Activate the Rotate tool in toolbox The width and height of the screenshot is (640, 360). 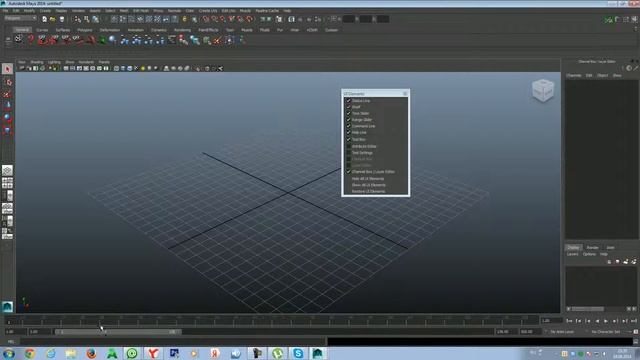(x=7, y=118)
